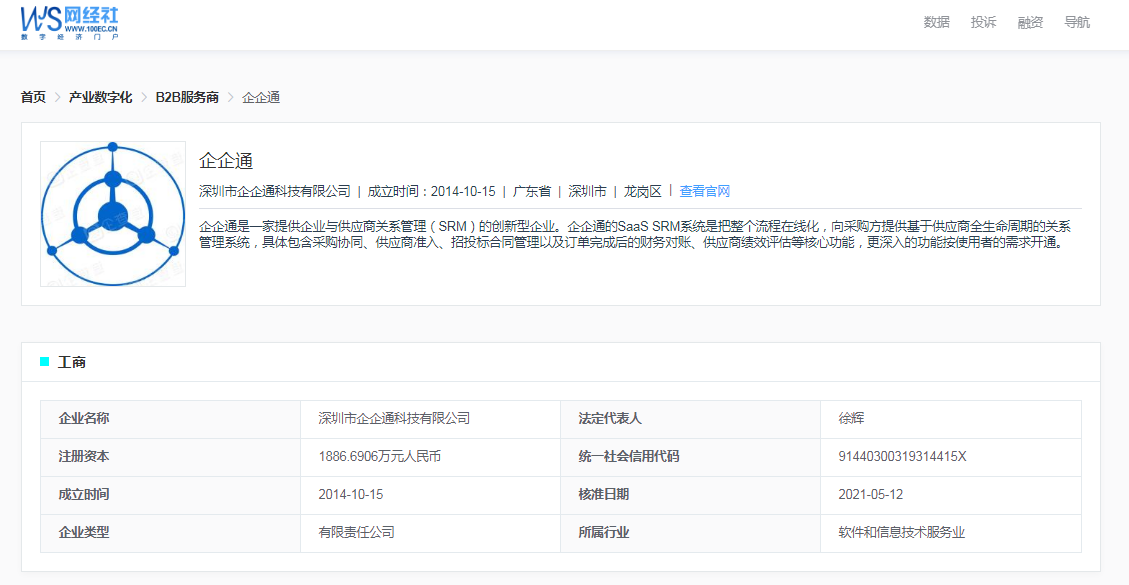Click the 注册资本 label cell

tap(171, 457)
